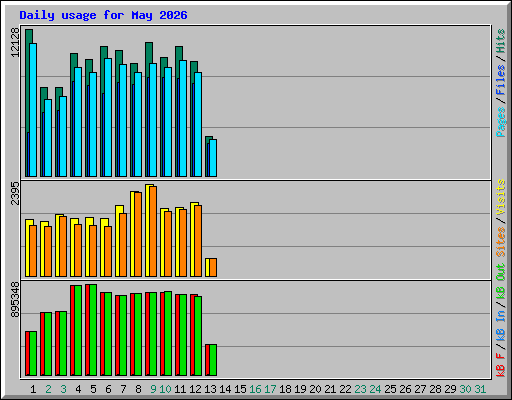Screen dimensions: 512x400
Task: Click the Pages legend label
Action: 501,122
